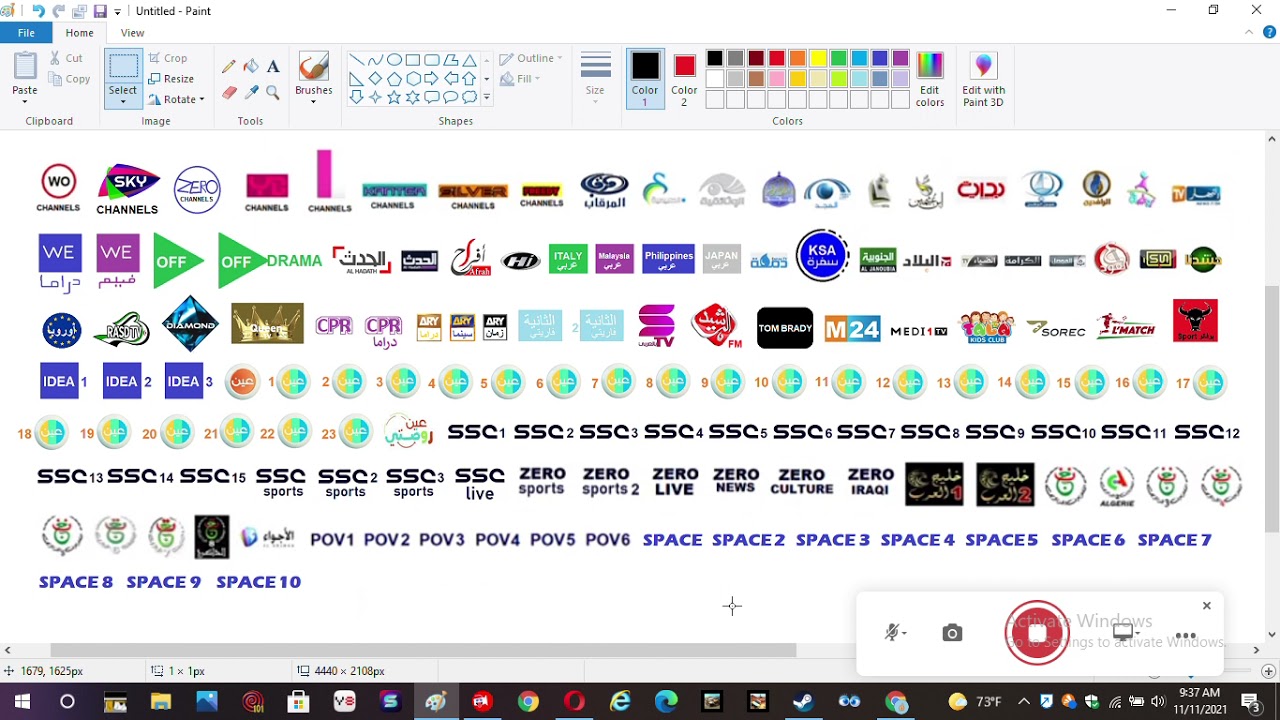Viewport: 1280px width, 720px height.
Task: Click the Resize button
Action: pyautogui.click(x=171, y=79)
